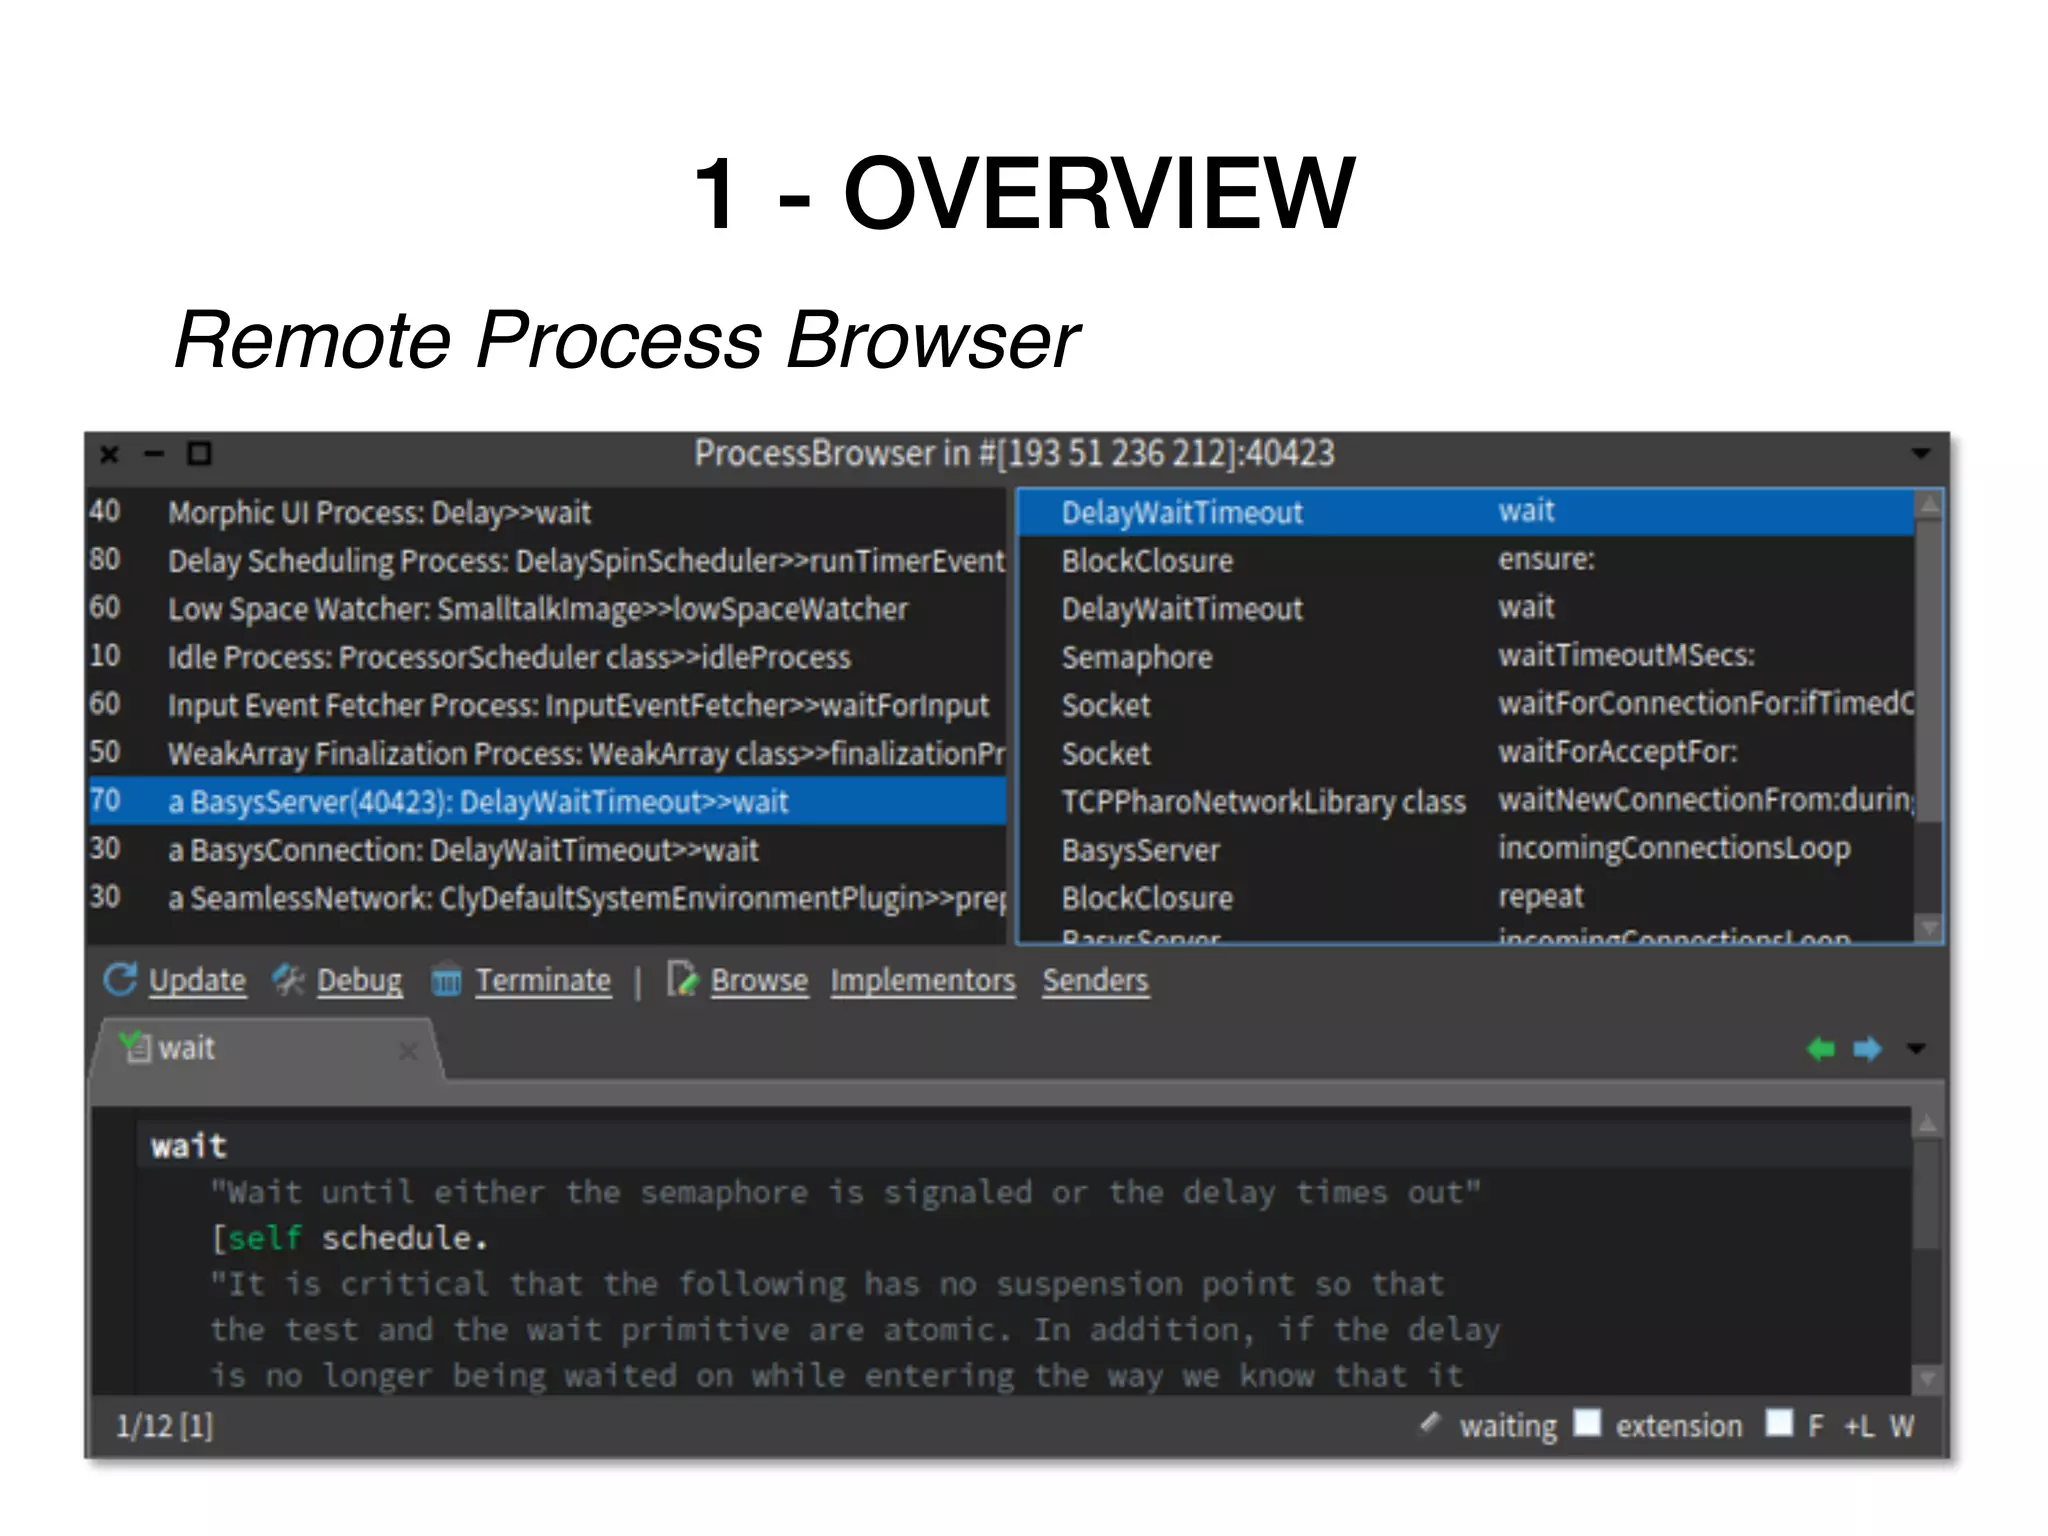Click stack list scrollbar thumb
Viewport: 2048px width, 1536px height.
[1929, 670]
